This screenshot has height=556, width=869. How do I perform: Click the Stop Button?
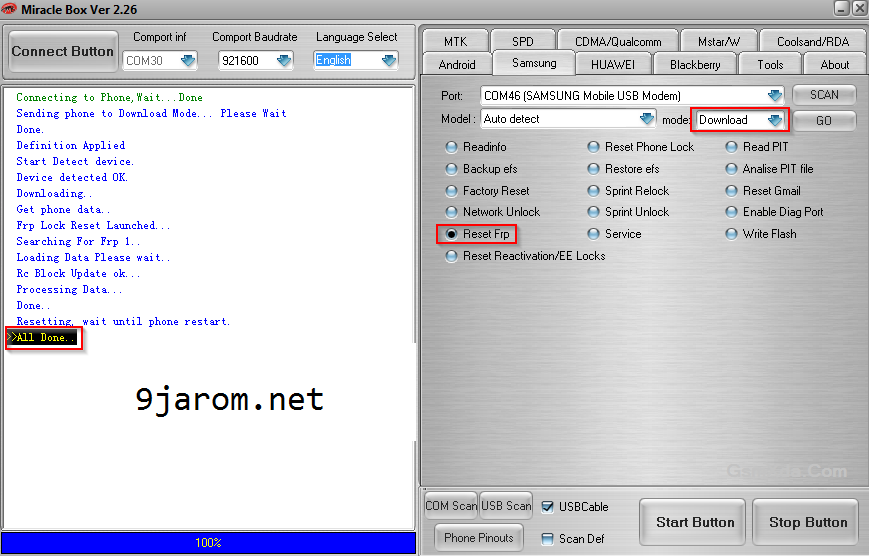[807, 522]
